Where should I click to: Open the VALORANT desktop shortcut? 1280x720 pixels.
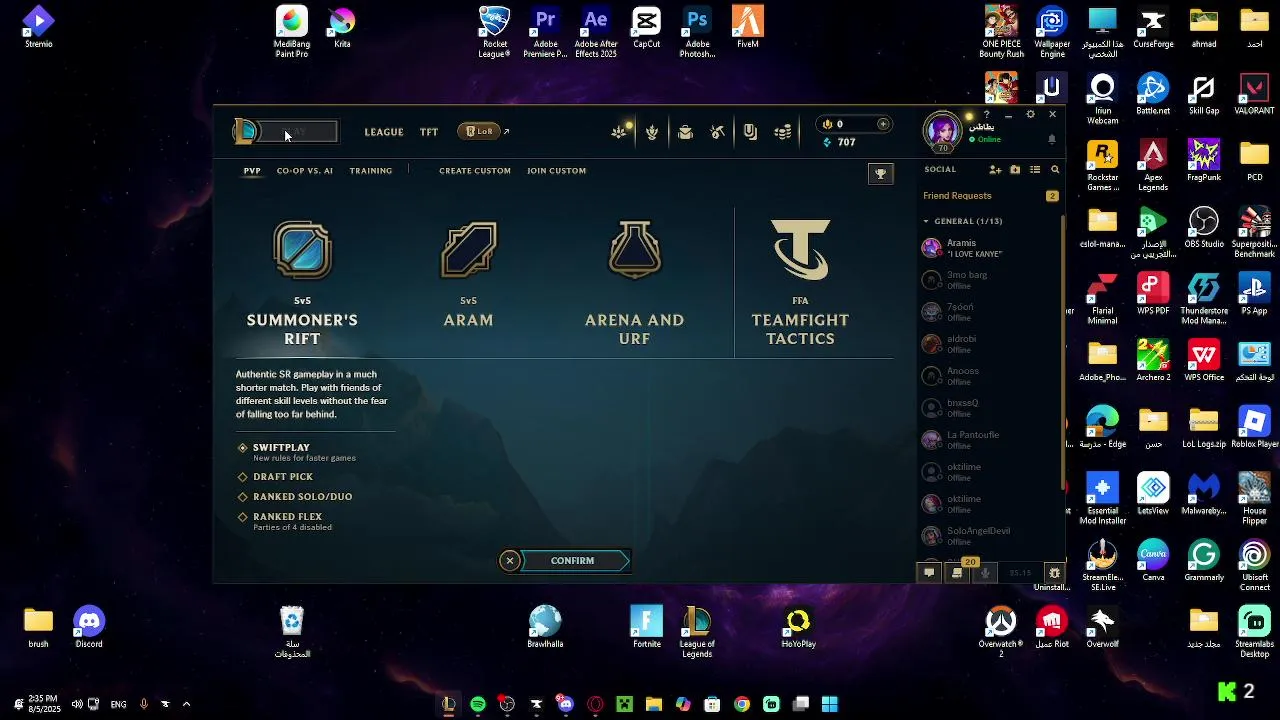[x=1254, y=94]
